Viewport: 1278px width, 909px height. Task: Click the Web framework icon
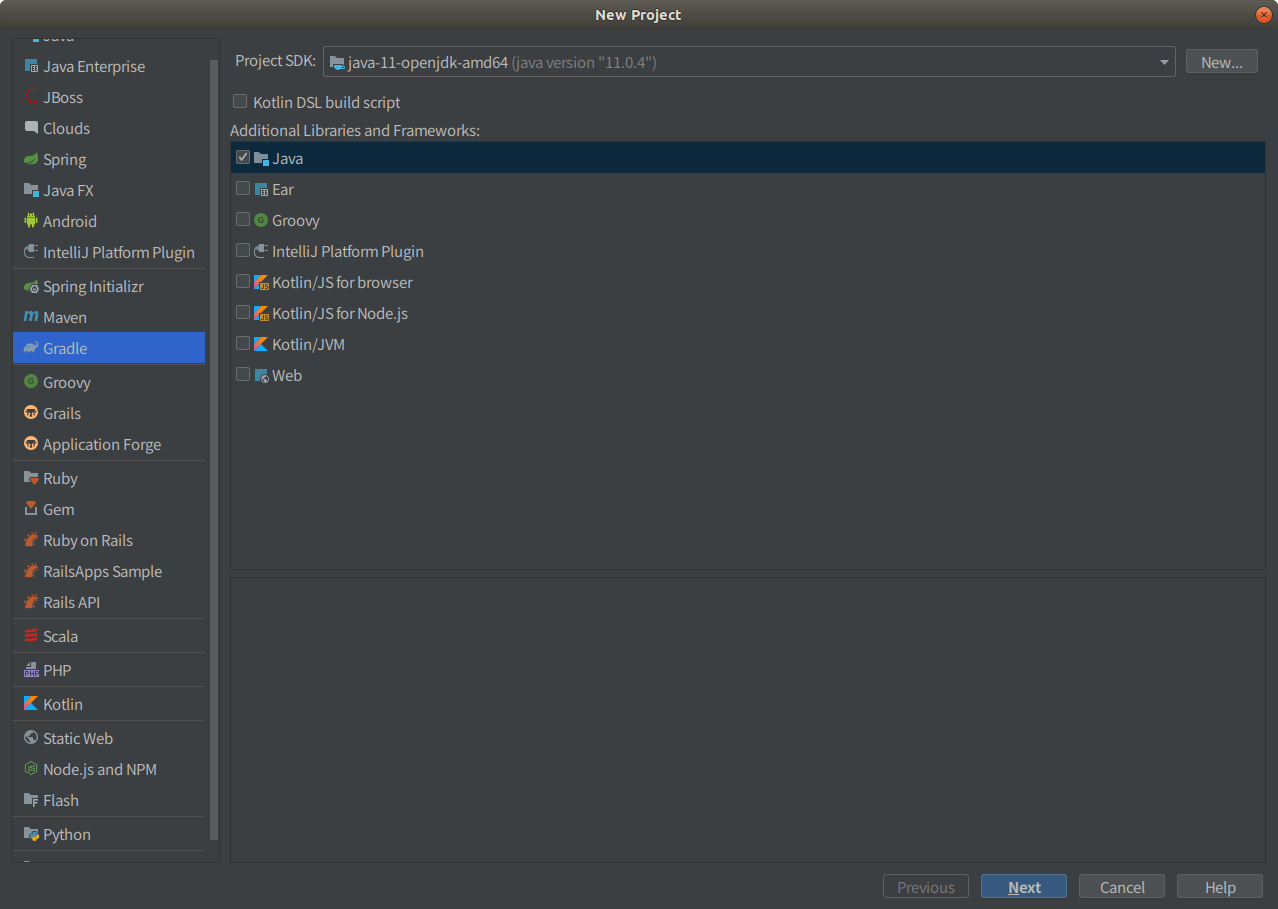click(261, 376)
